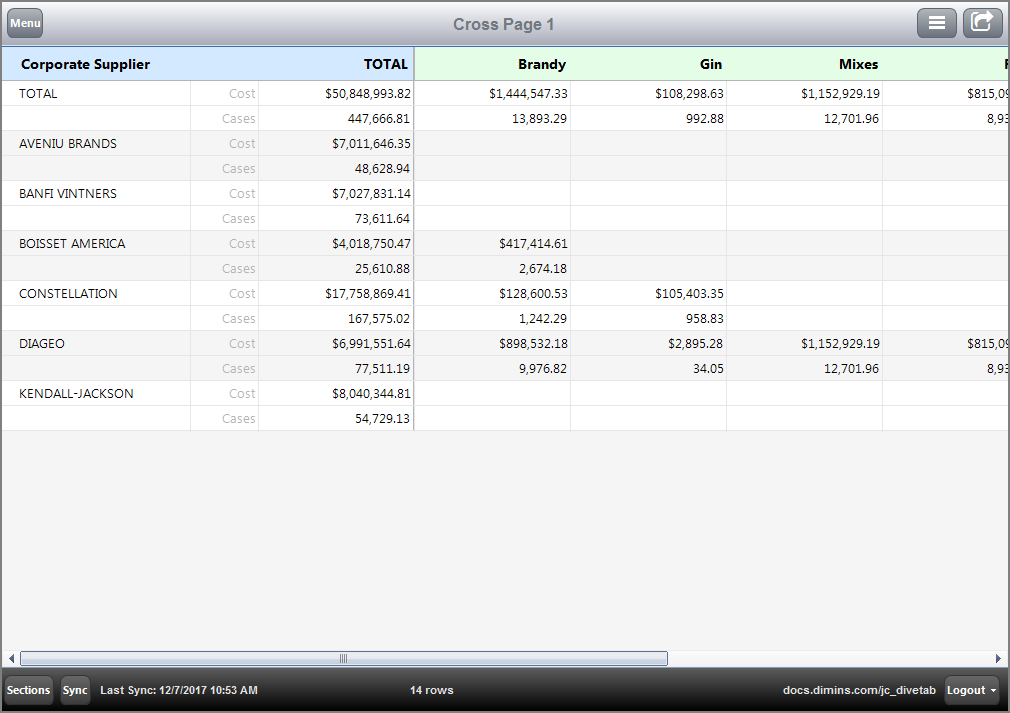Click the left scroll arrow of the table
The width and height of the screenshot is (1010, 713).
(10, 658)
